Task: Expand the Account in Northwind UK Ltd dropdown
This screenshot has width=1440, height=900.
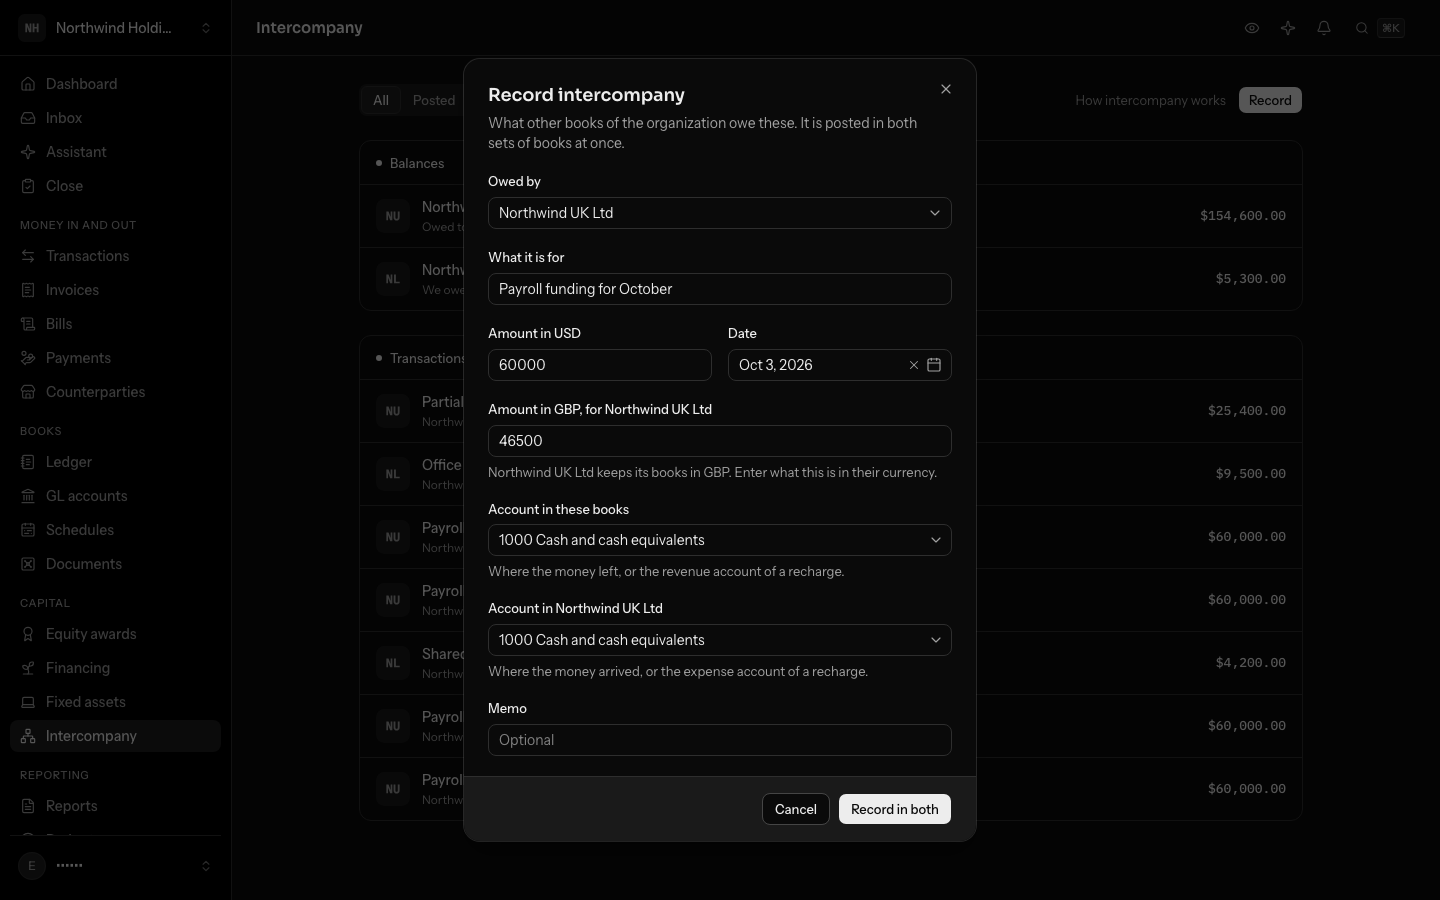Action: pyautogui.click(x=720, y=640)
